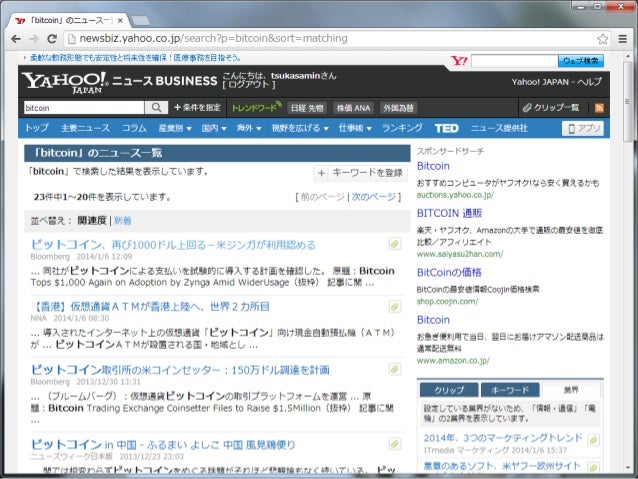
Task: Go to 次のページ of results
Action: 374,197
